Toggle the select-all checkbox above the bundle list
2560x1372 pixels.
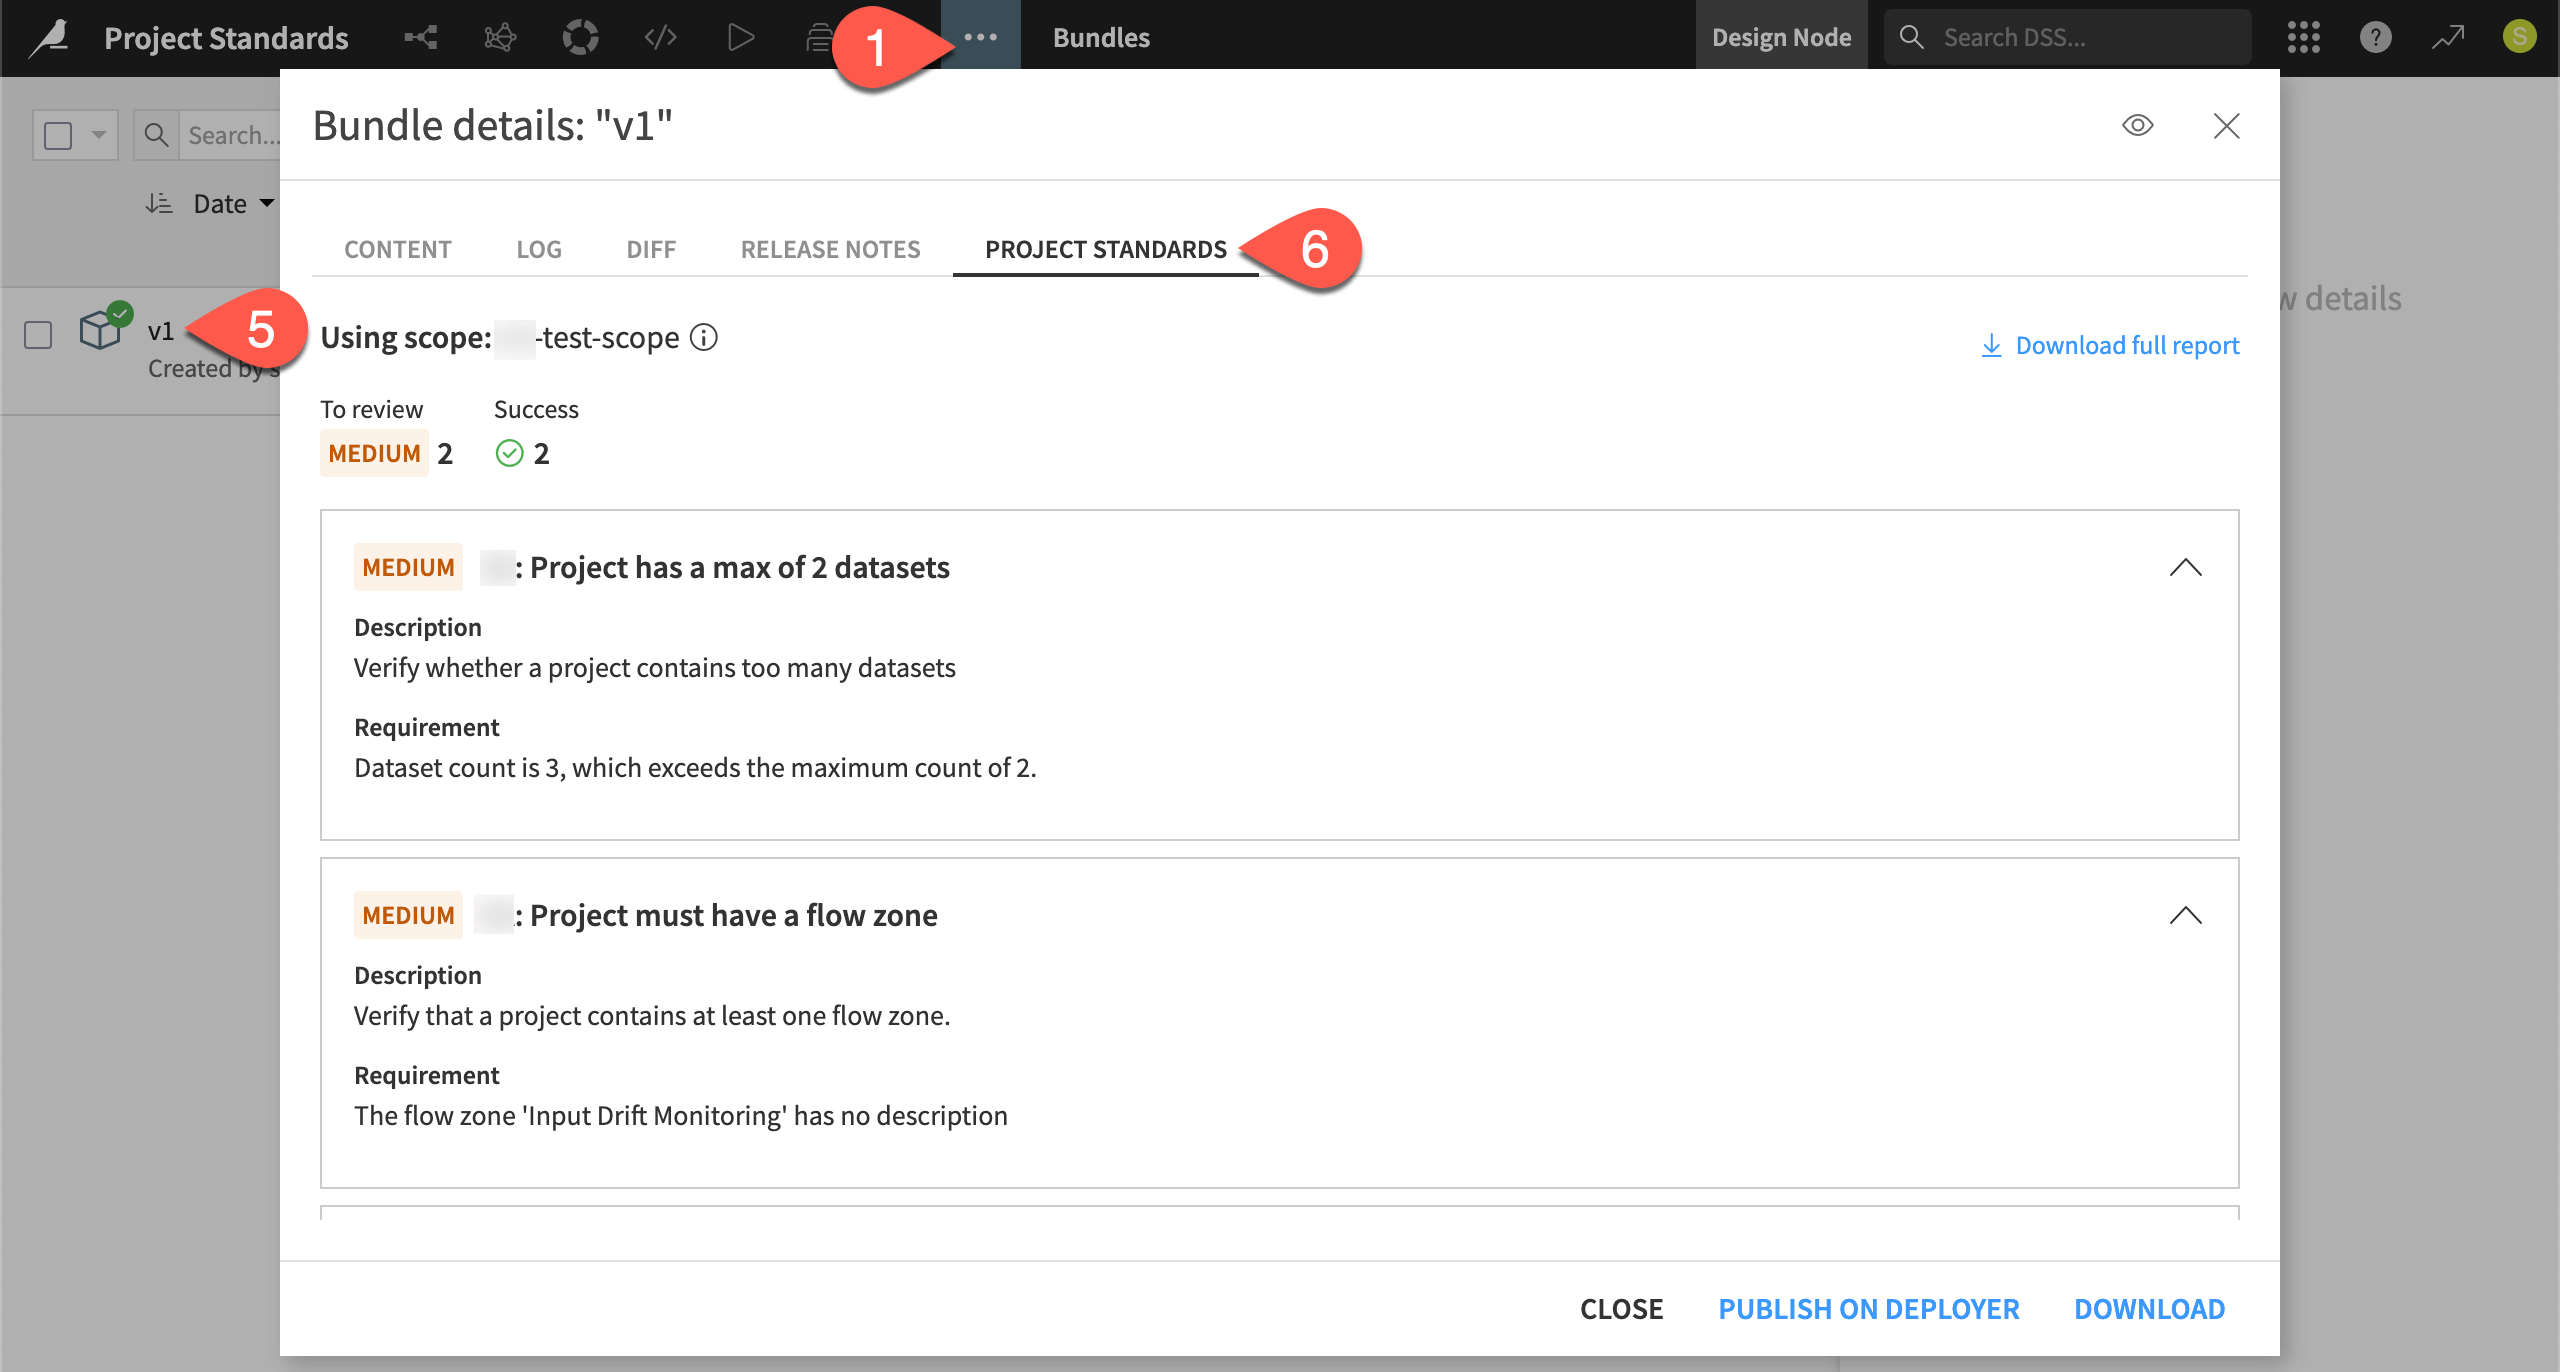click(x=57, y=133)
